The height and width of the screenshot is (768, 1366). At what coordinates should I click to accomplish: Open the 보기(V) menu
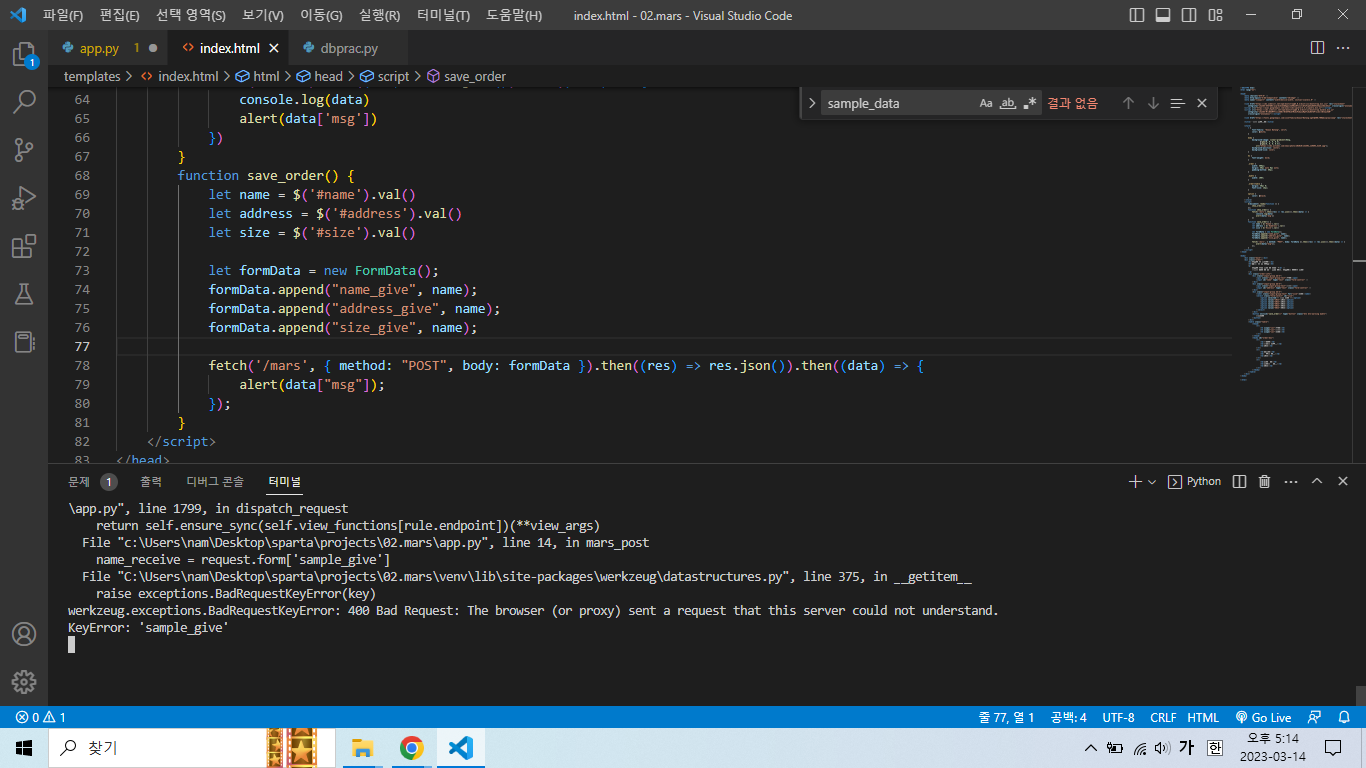263,15
